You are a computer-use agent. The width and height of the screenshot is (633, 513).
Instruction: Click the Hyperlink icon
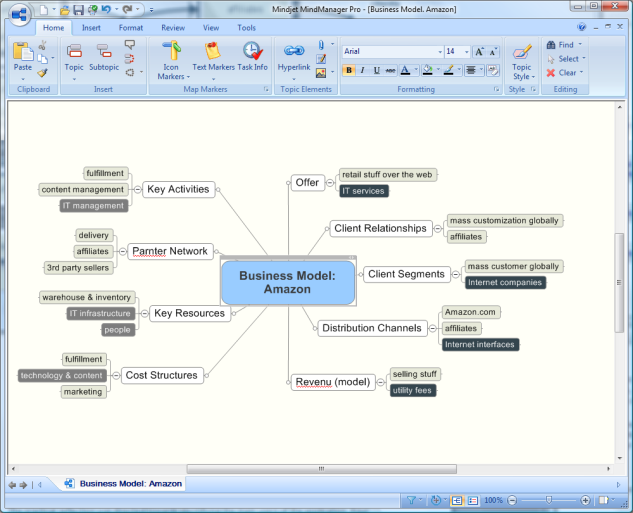pyautogui.click(x=293, y=55)
